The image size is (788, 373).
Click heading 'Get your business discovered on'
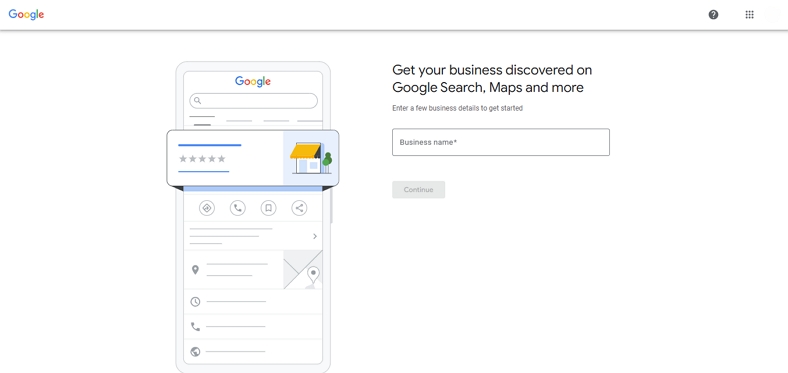tap(492, 69)
